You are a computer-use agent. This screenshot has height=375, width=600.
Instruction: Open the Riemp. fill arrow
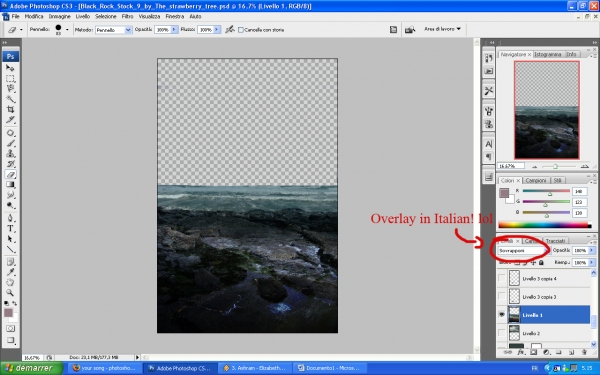pos(592,262)
